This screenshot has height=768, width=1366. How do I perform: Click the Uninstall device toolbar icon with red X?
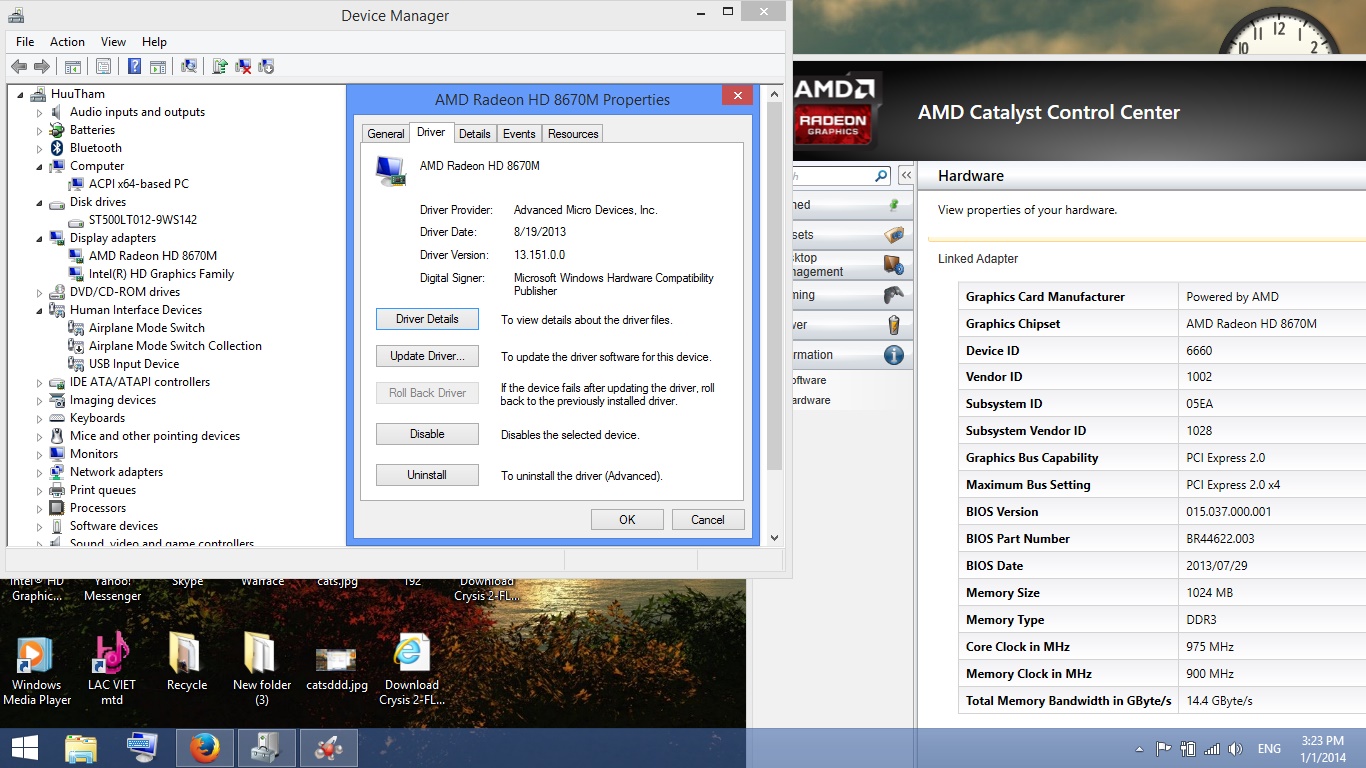tap(243, 66)
